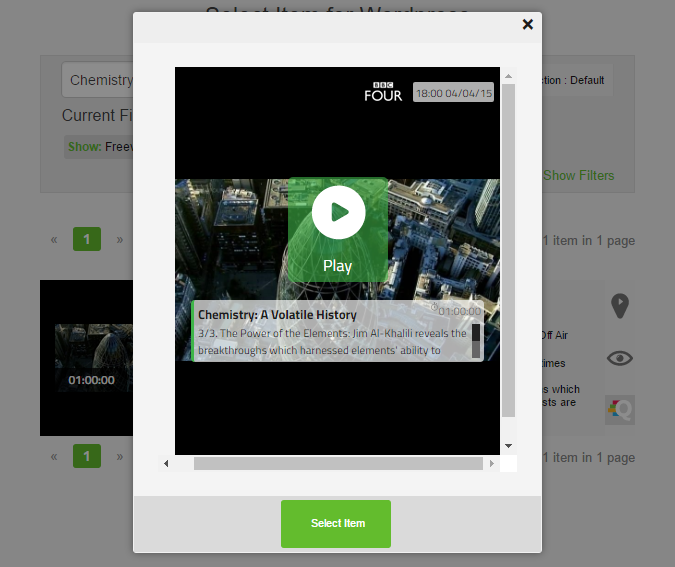Screen dimensions: 675x567
Task: Click the scroll up arrow in preview
Action: click(508, 76)
